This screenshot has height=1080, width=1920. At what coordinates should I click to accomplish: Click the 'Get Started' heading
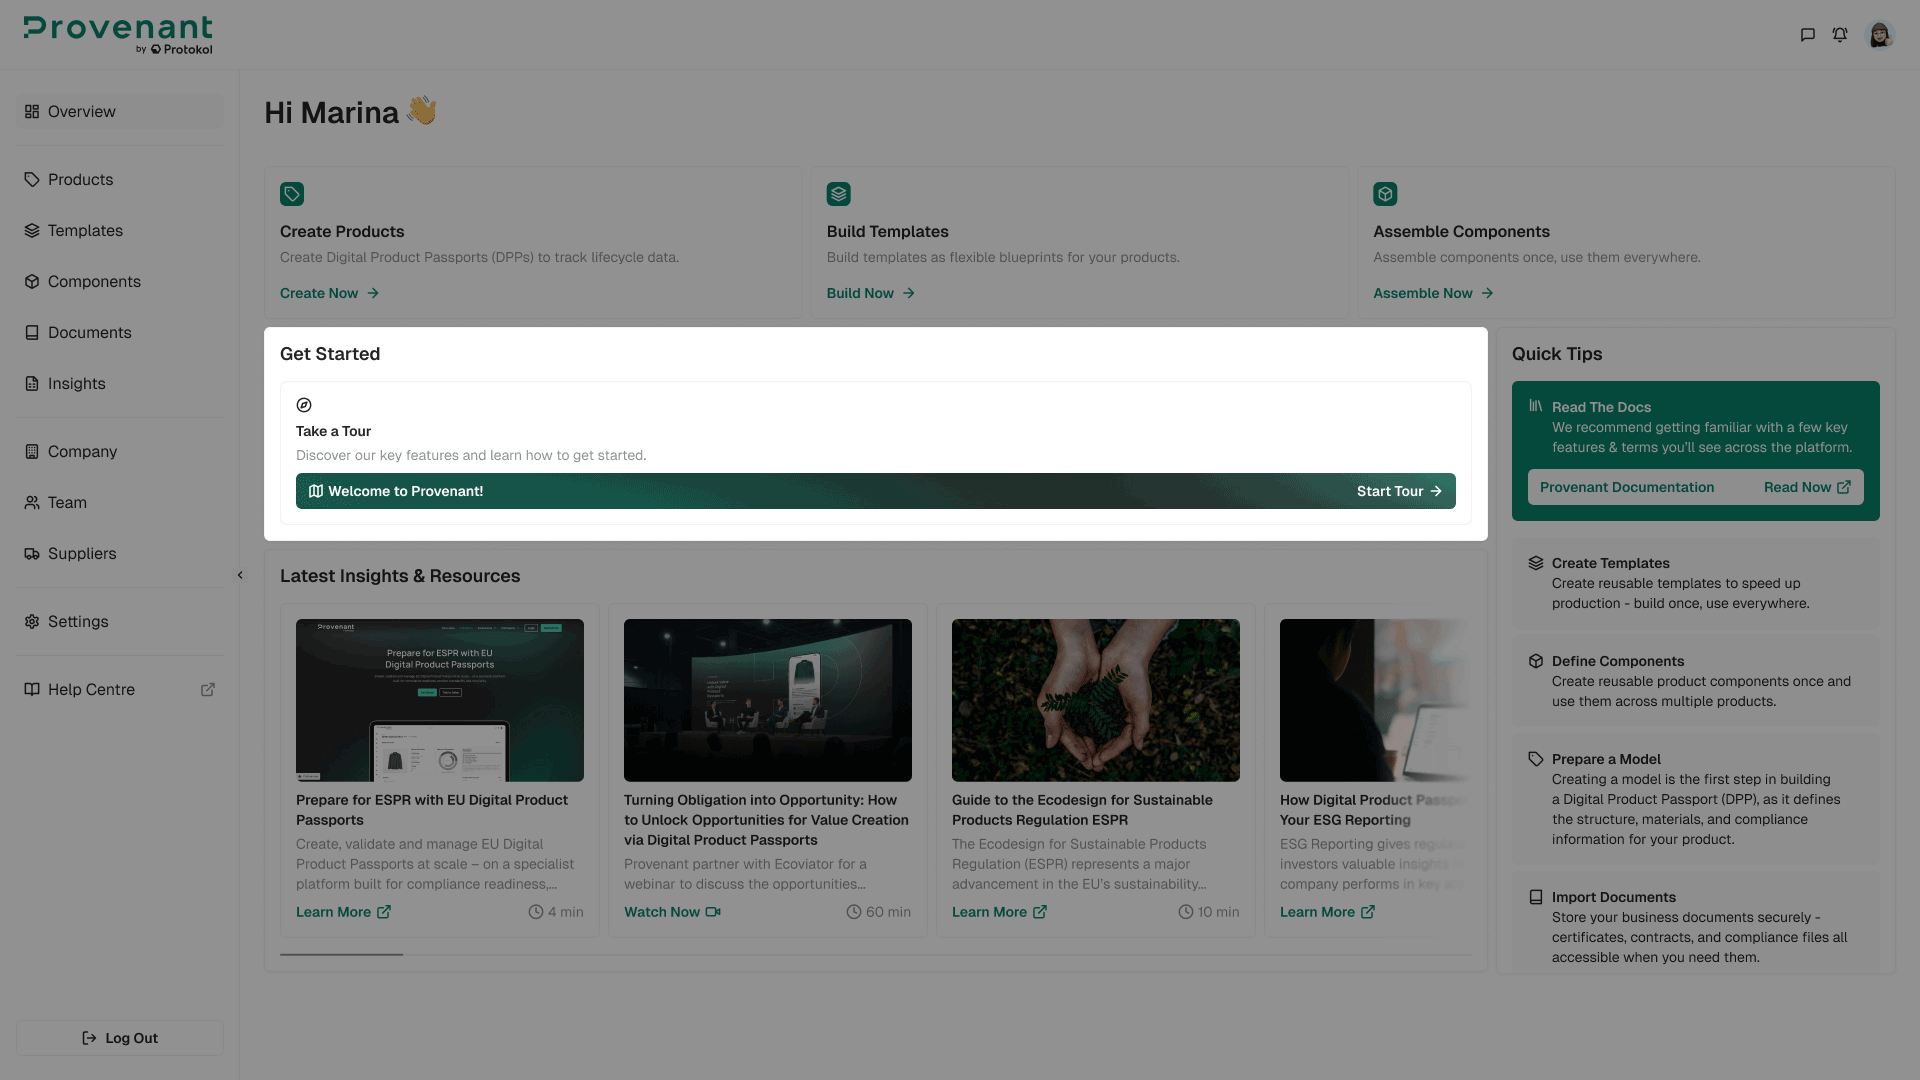[330, 354]
